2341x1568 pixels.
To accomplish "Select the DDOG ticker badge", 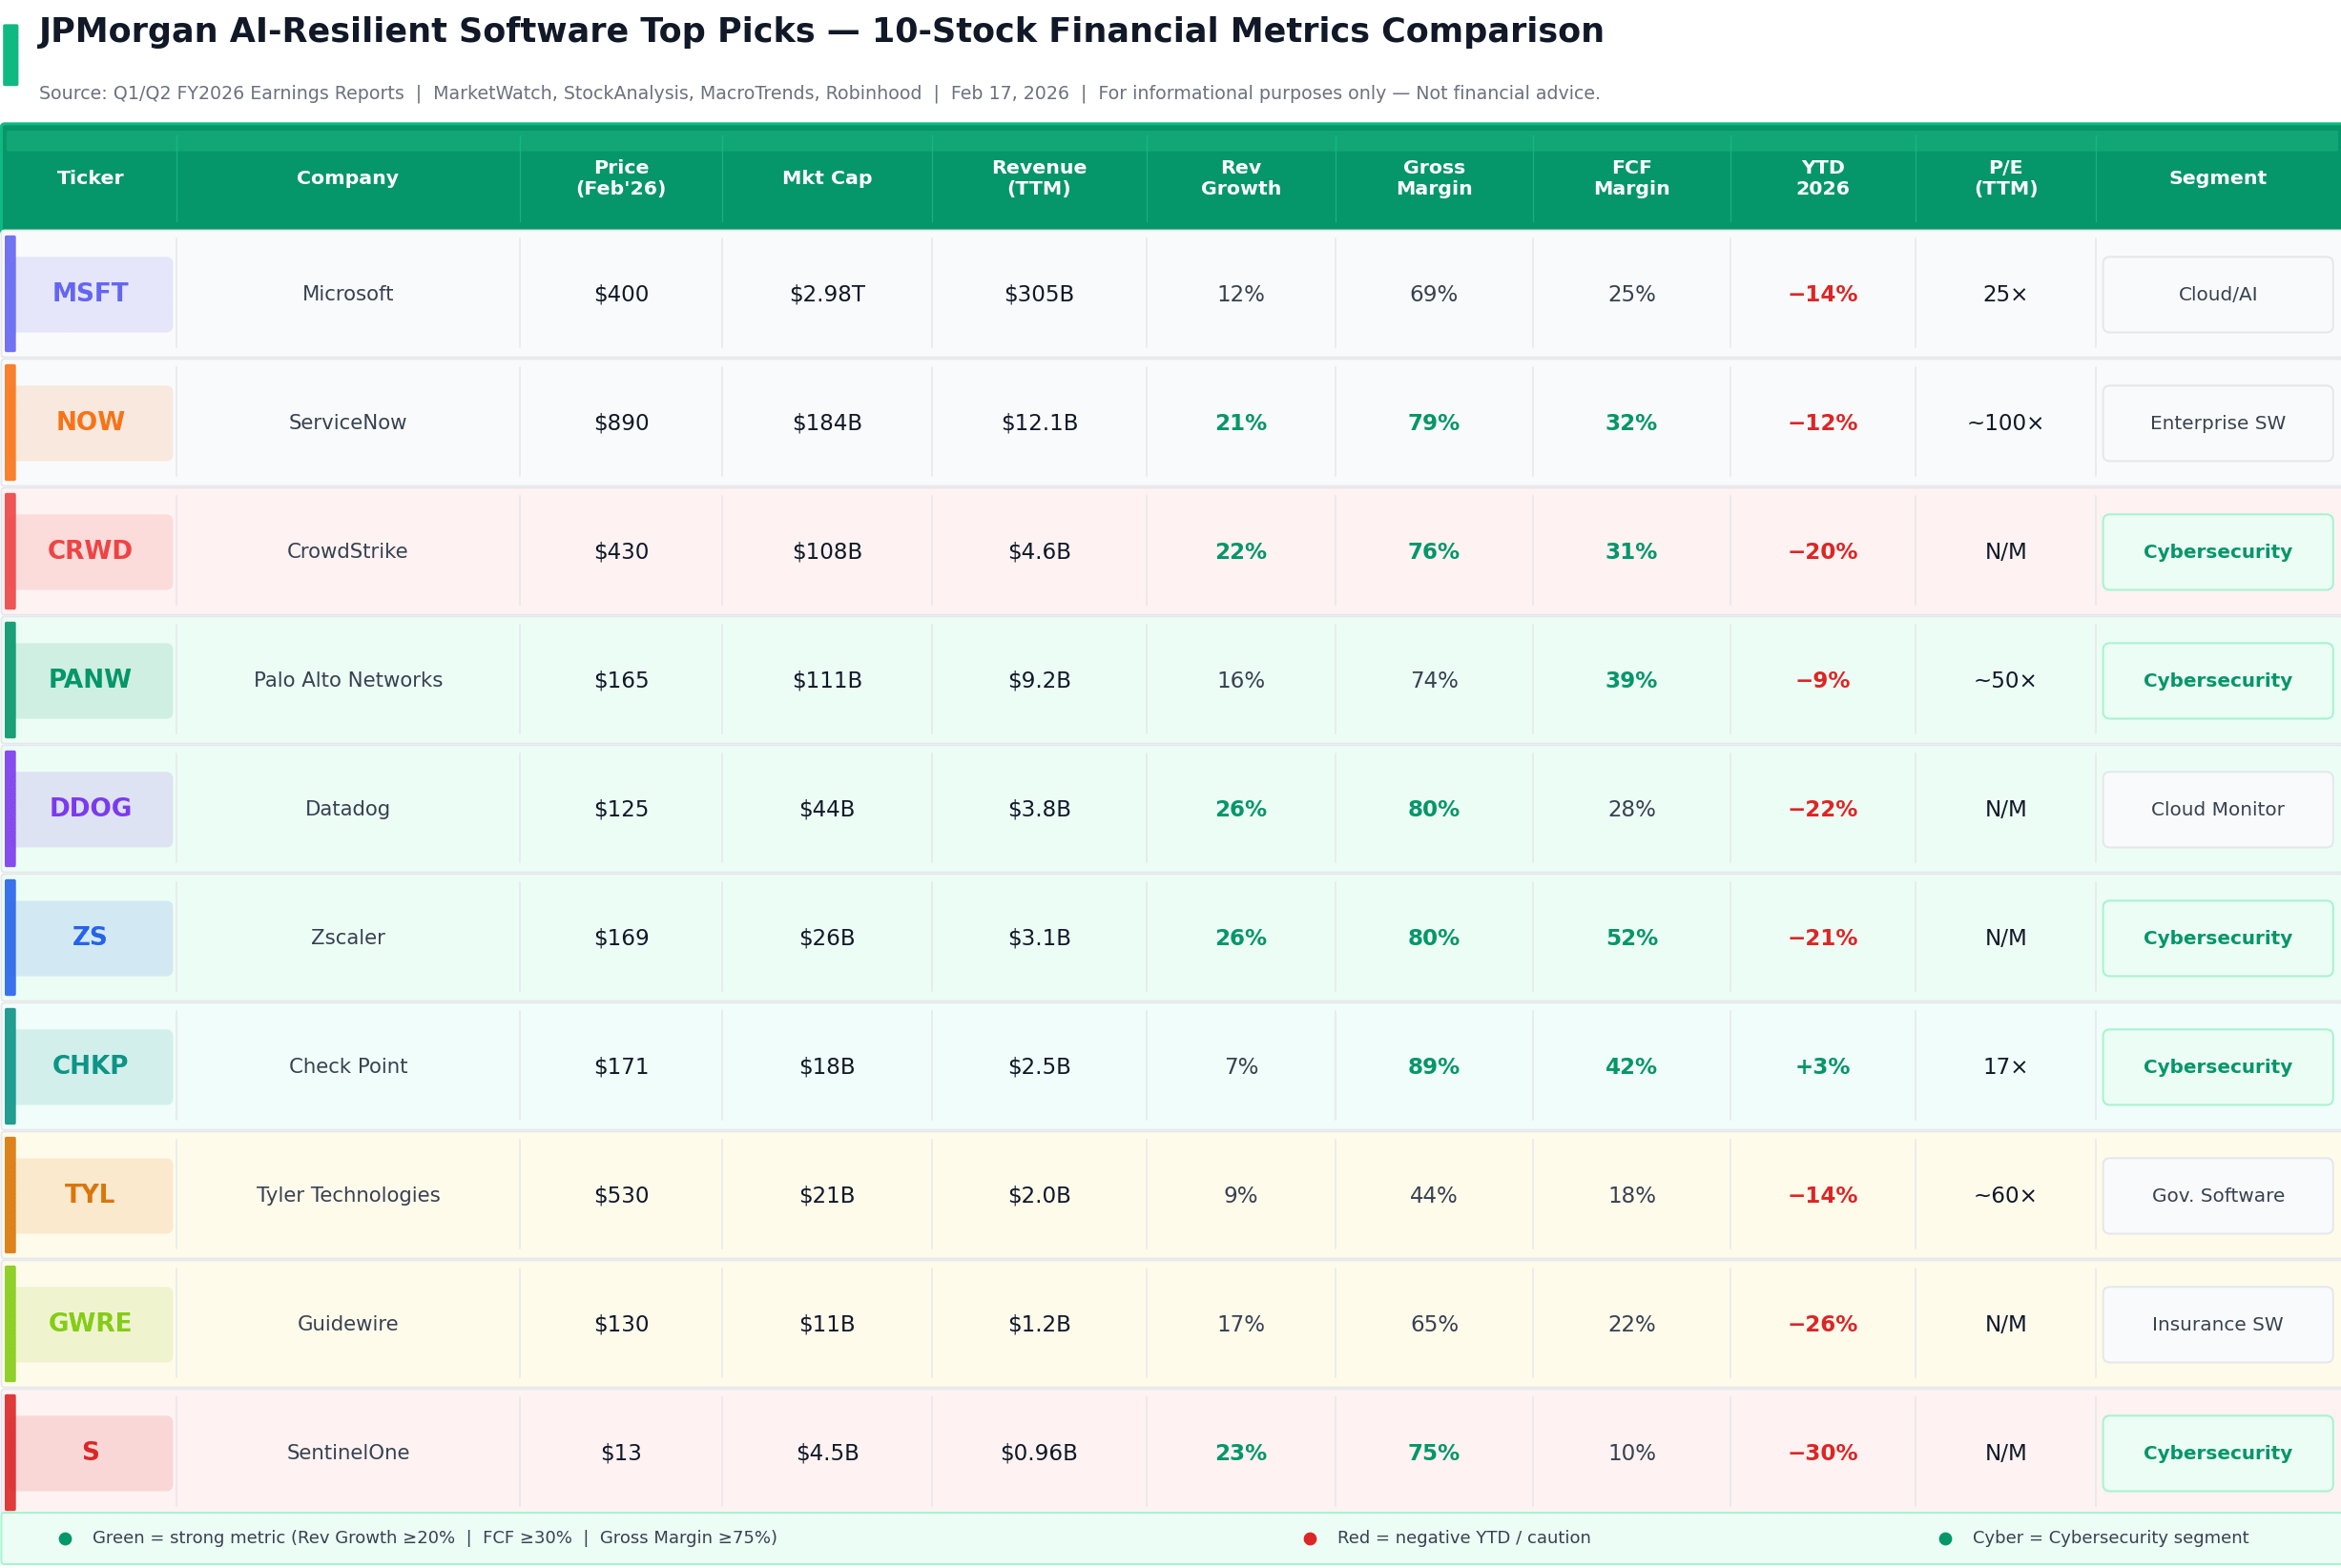I will pyautogui.click(x=91, y=809).
